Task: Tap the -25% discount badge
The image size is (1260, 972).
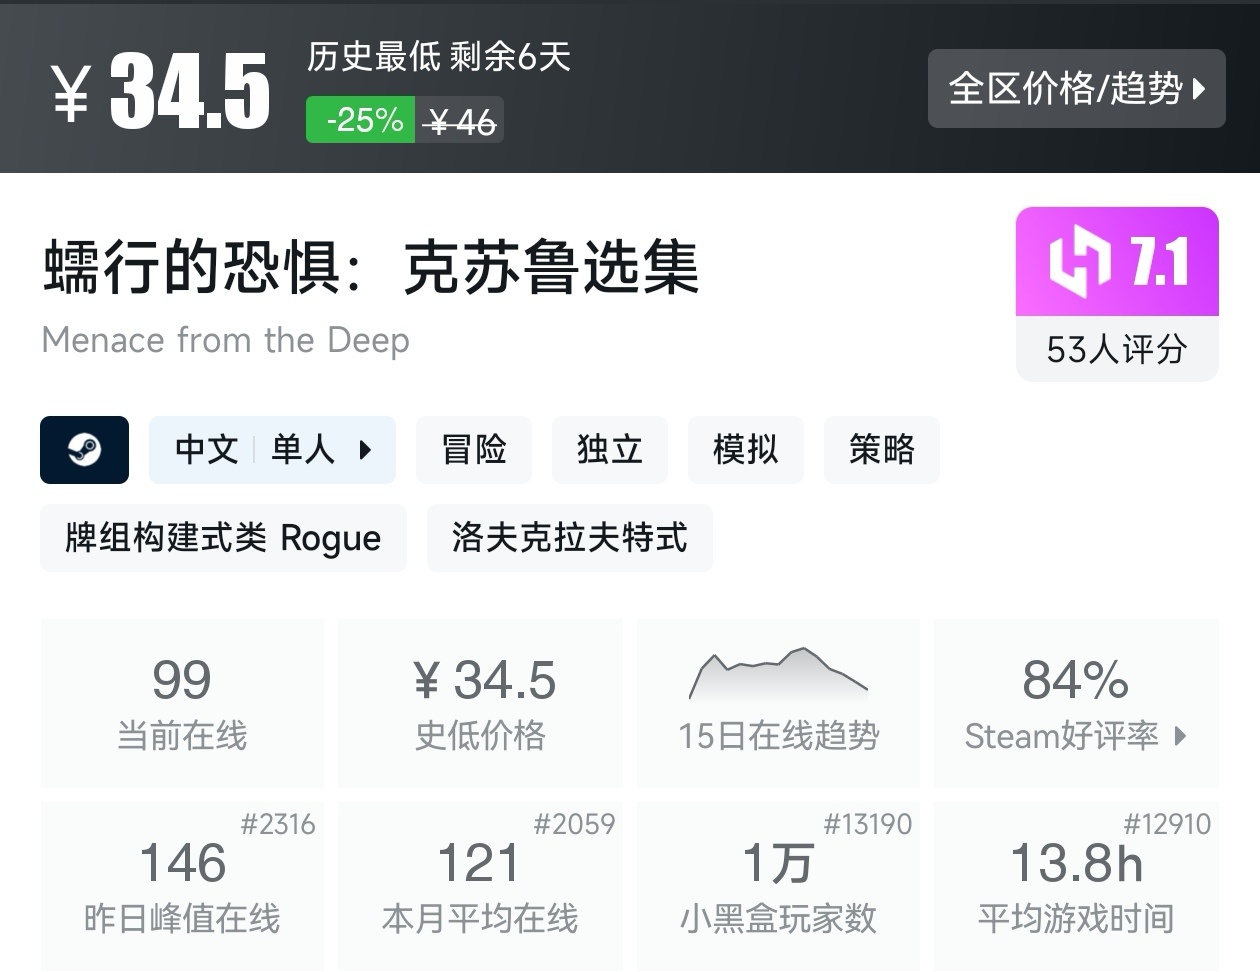Action: (x=360, y=120)
